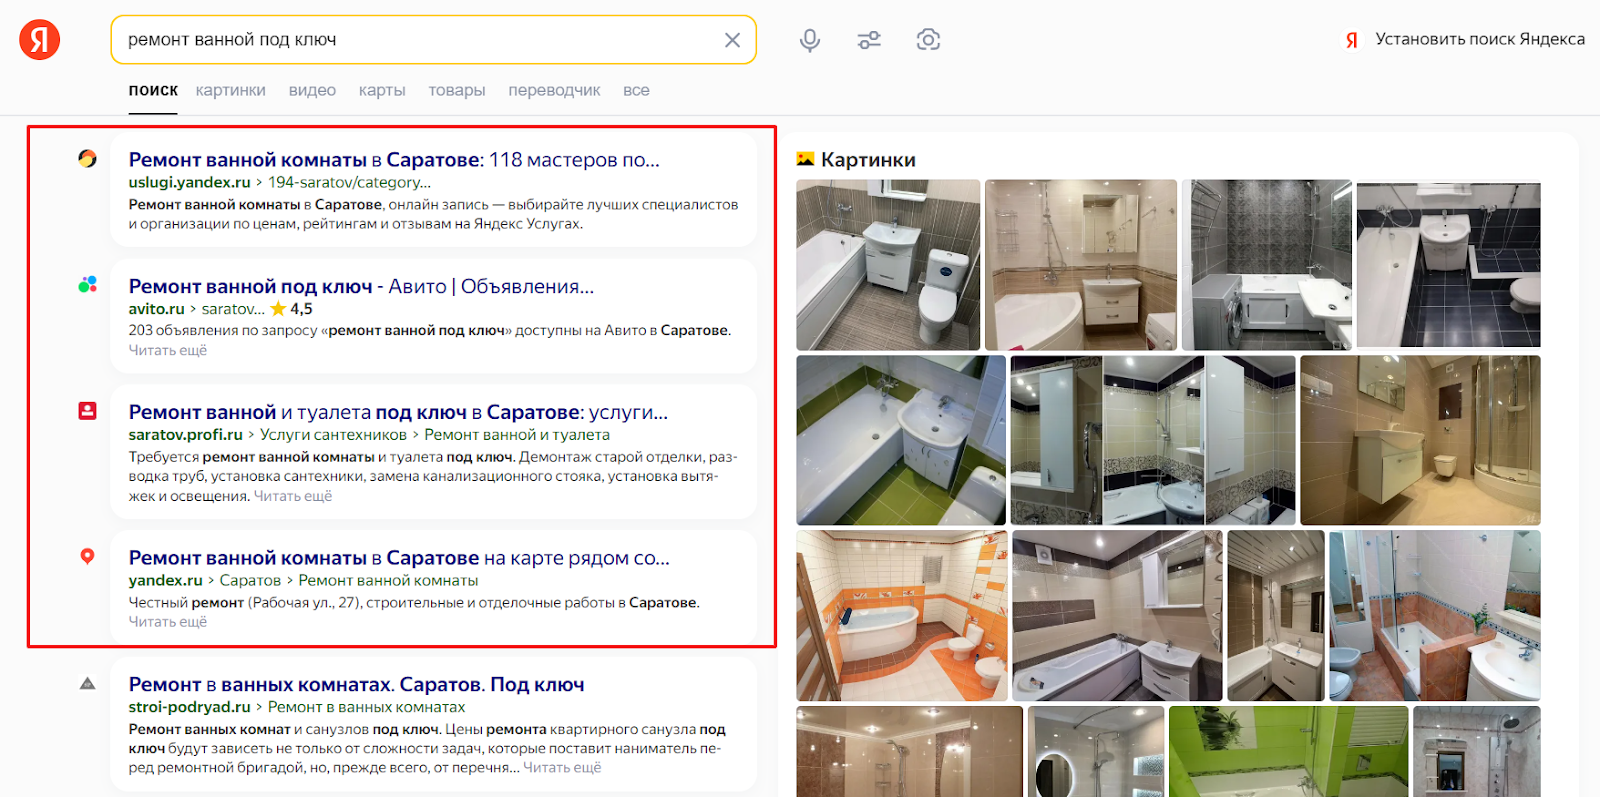Click the Картинки block picture icon
Viewport: 1600px width, 797px height.
click(805, 159)
